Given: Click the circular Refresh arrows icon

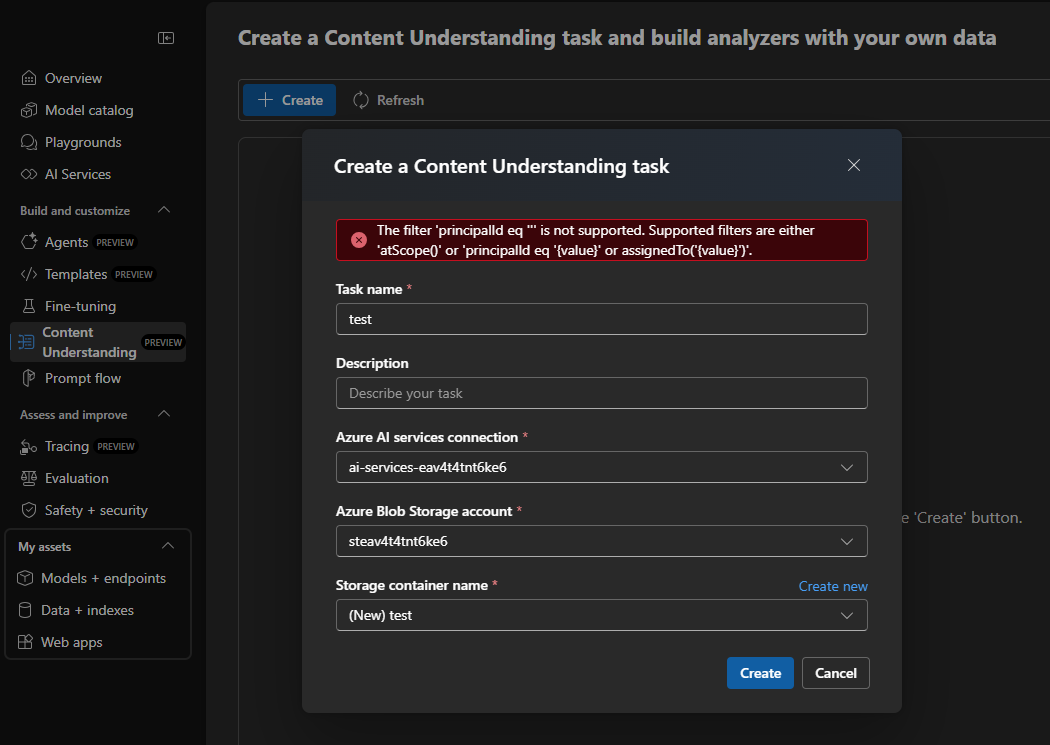Looking at the screenshot, I should 361,100.
